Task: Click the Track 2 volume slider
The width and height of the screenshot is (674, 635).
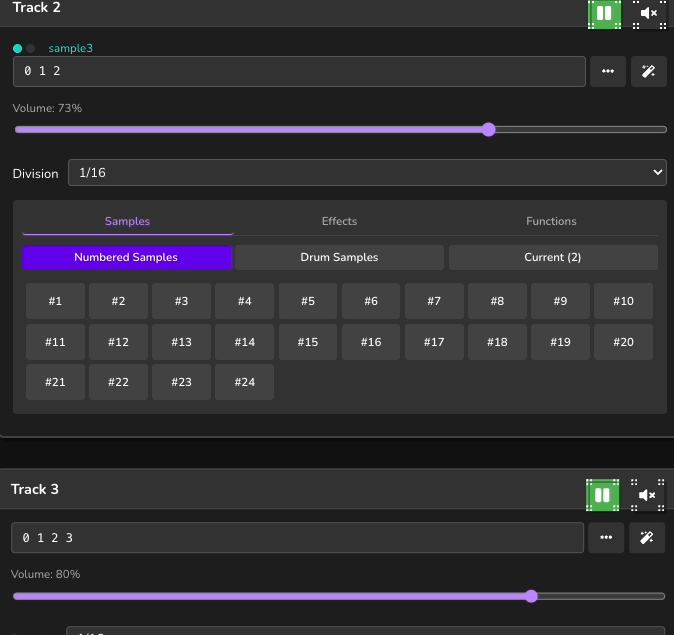Action: click(340, 129)
